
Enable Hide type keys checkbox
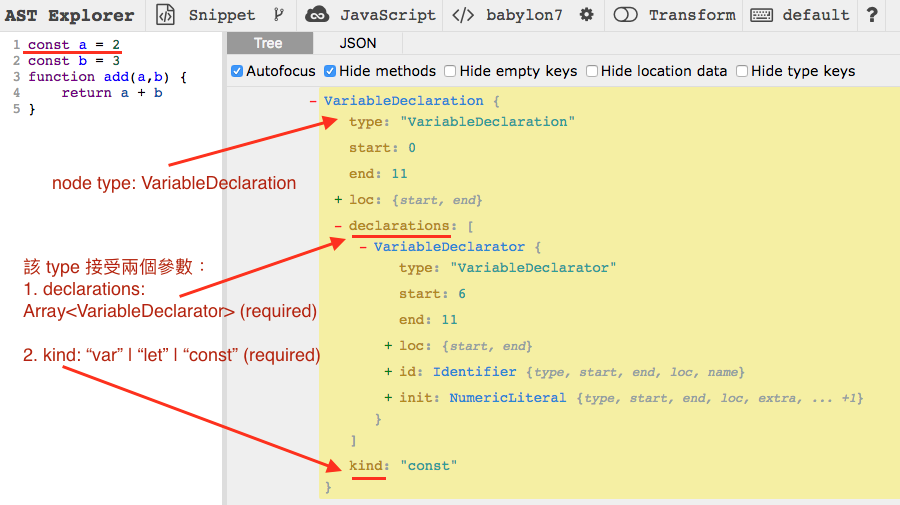pos(742,71)
